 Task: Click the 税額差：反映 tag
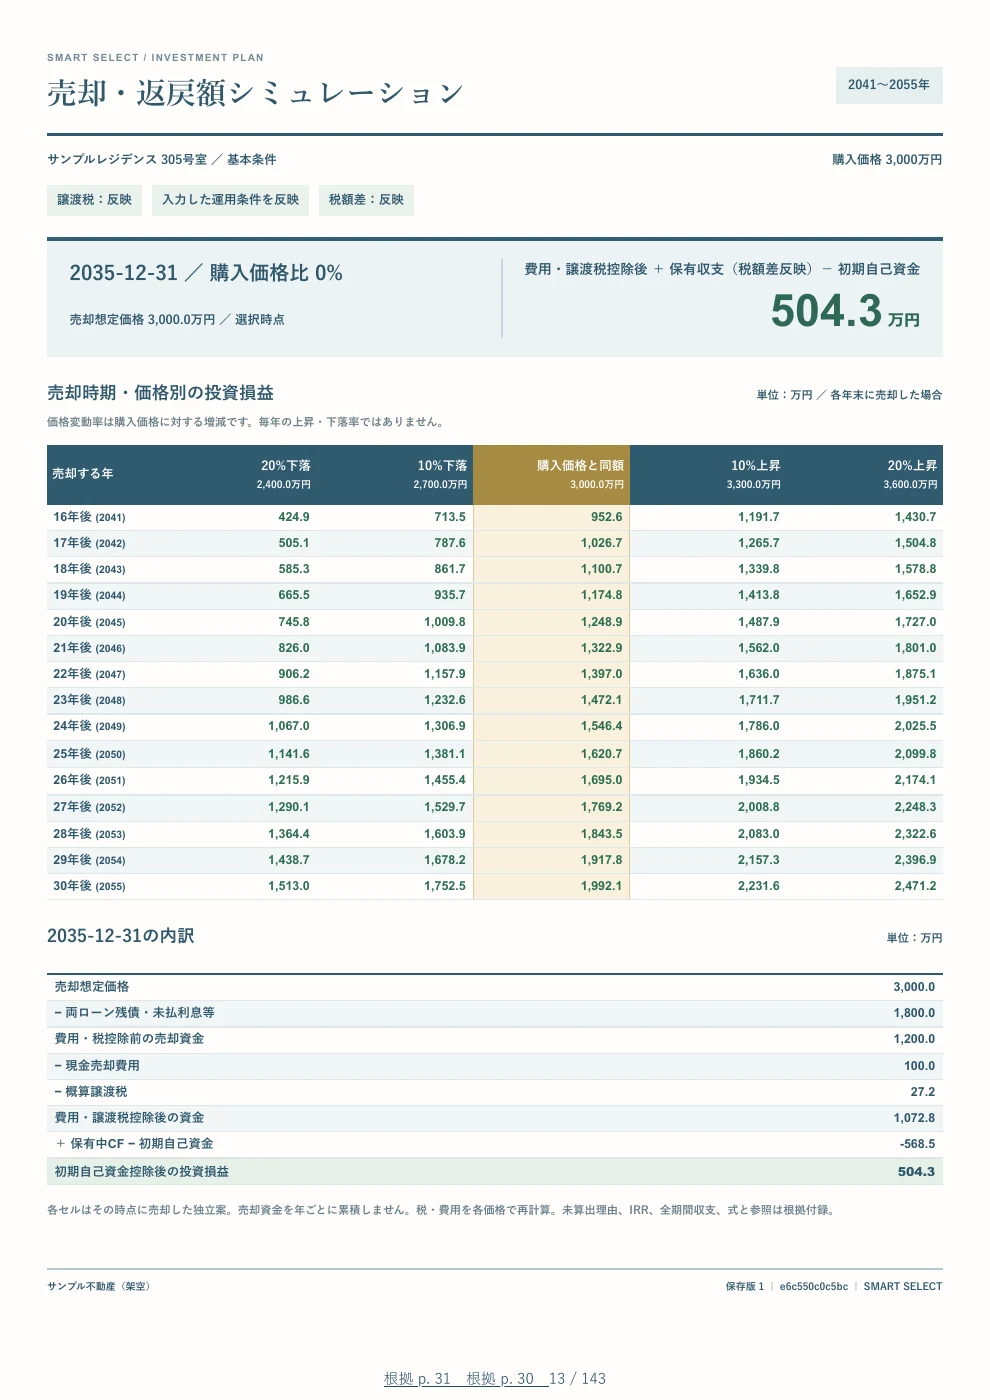tap(367, 200)
